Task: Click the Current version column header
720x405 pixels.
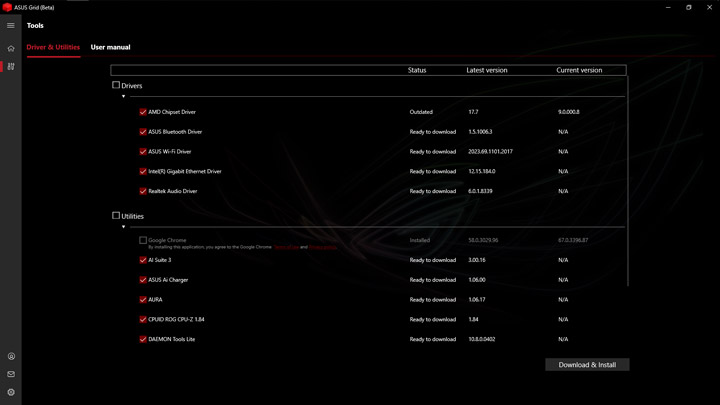Action: coord(579,70)
